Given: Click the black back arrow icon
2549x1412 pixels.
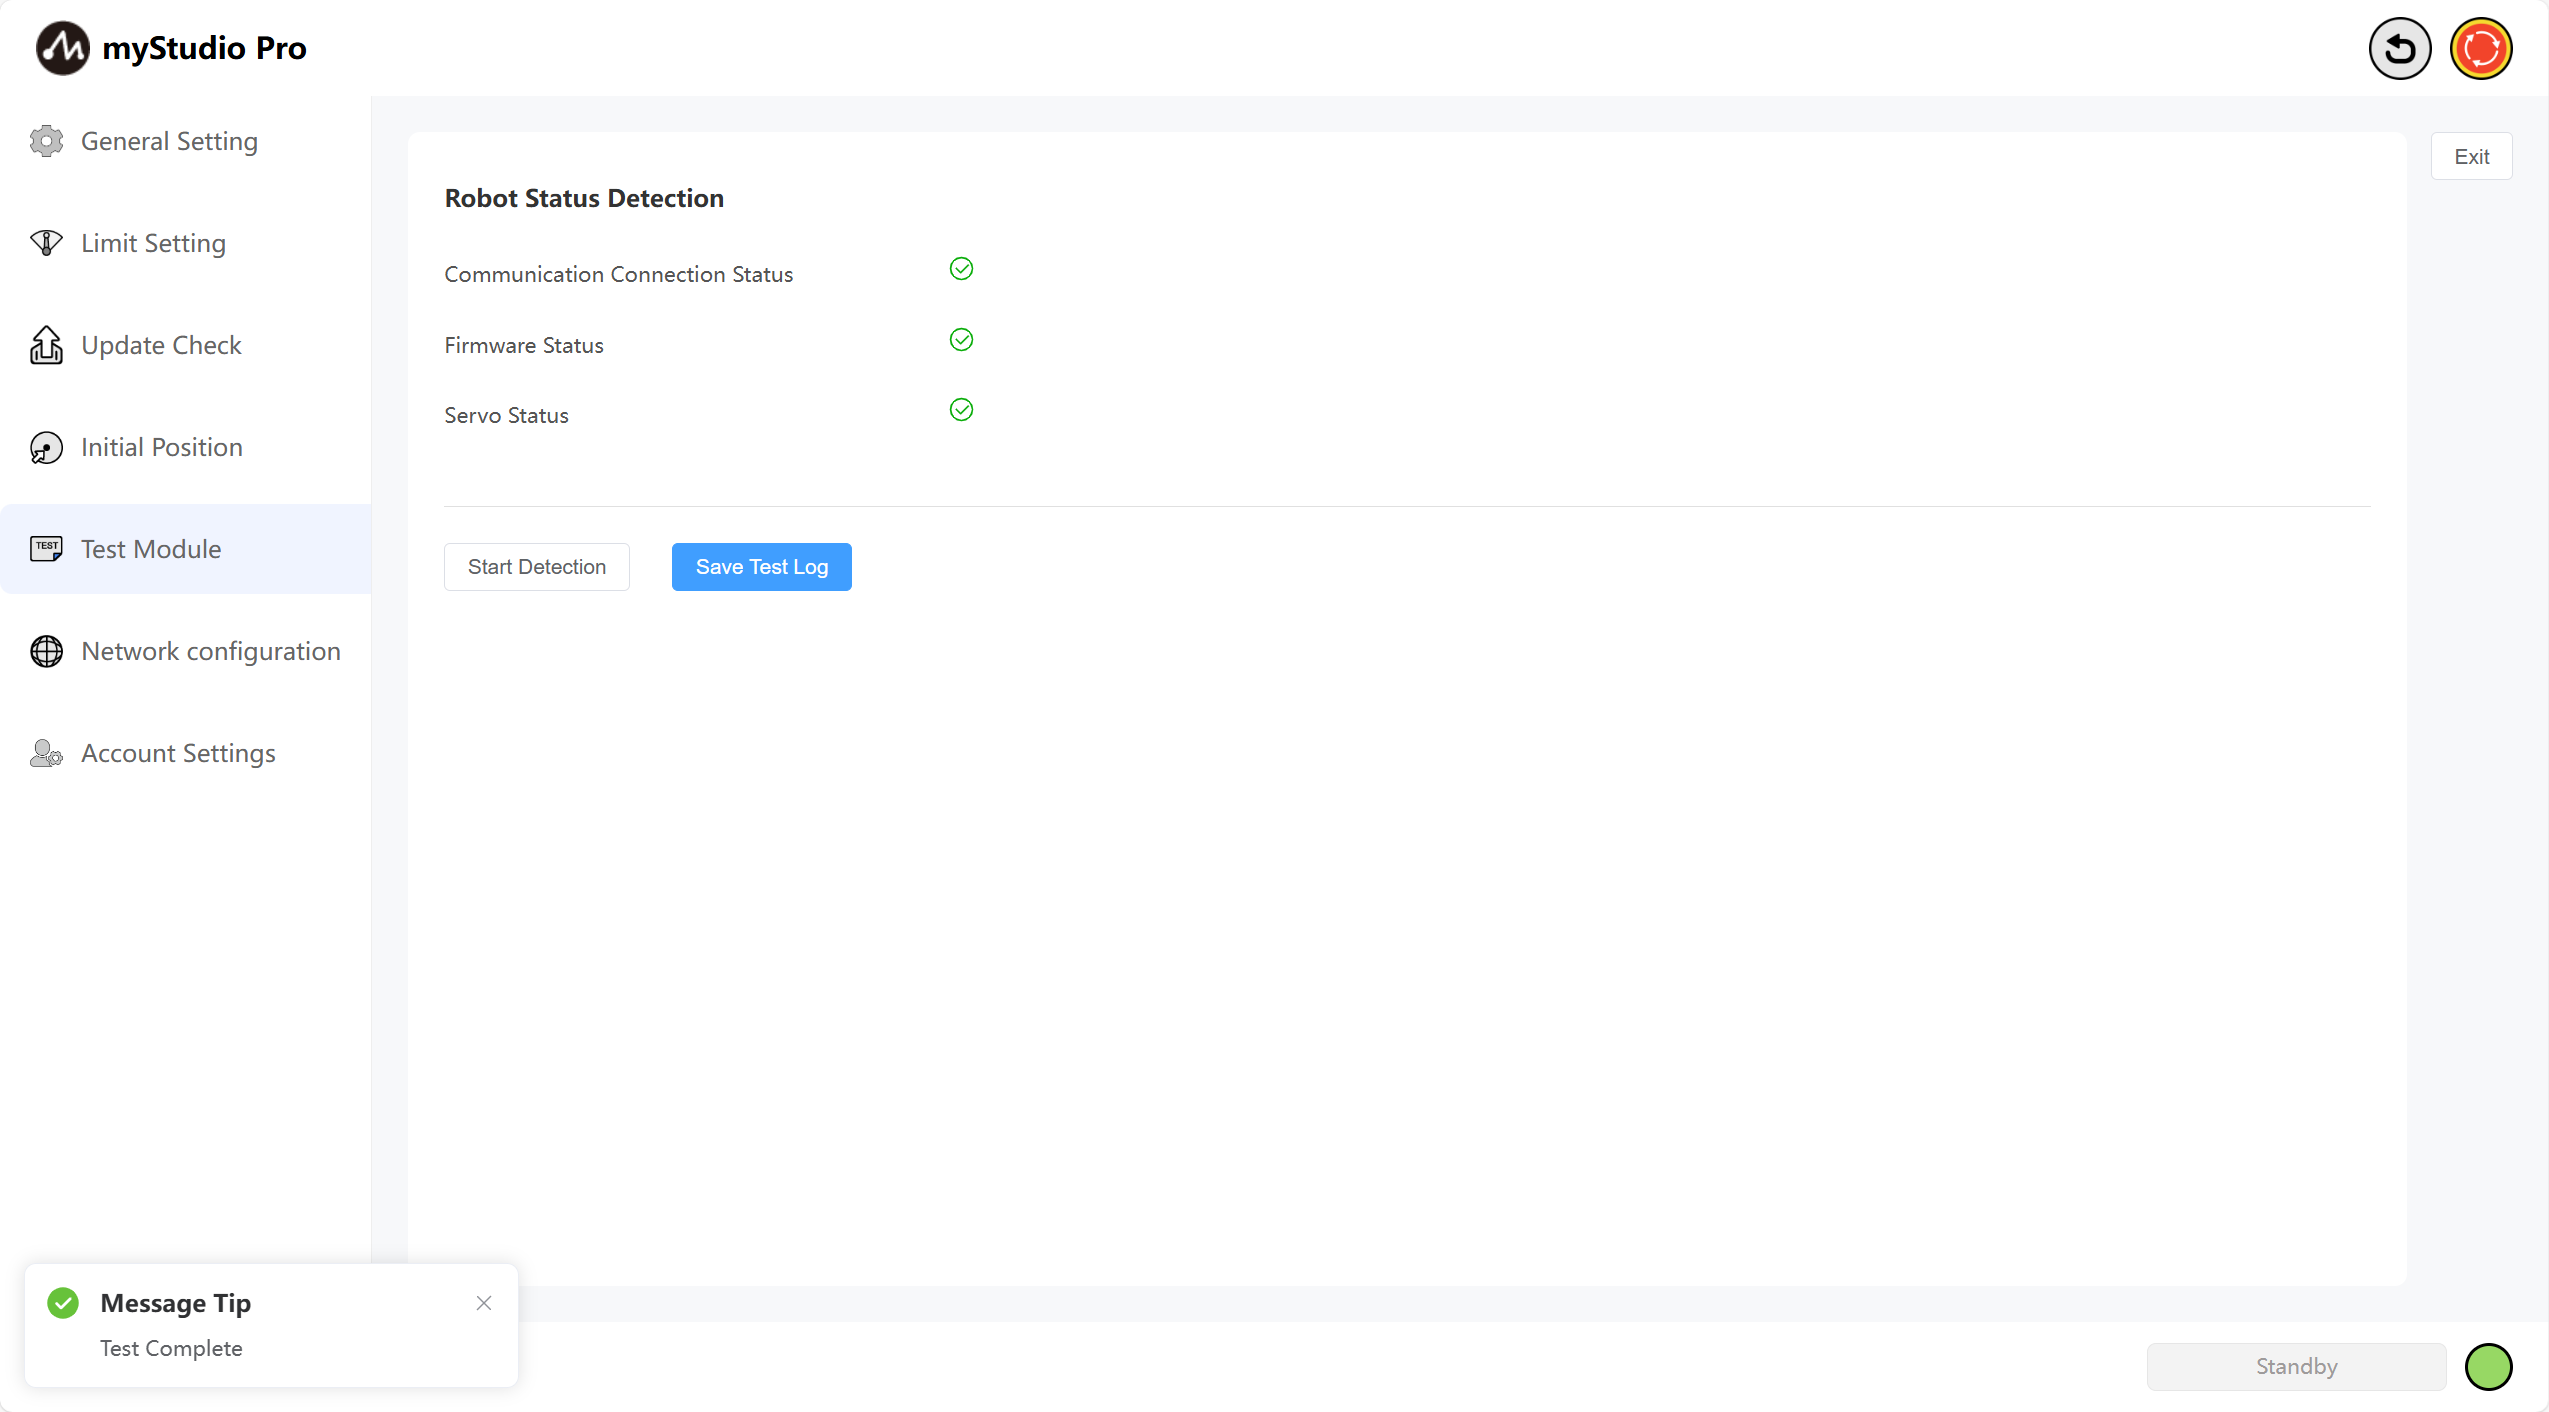Looking at the screenshot, I should 2399,48.
